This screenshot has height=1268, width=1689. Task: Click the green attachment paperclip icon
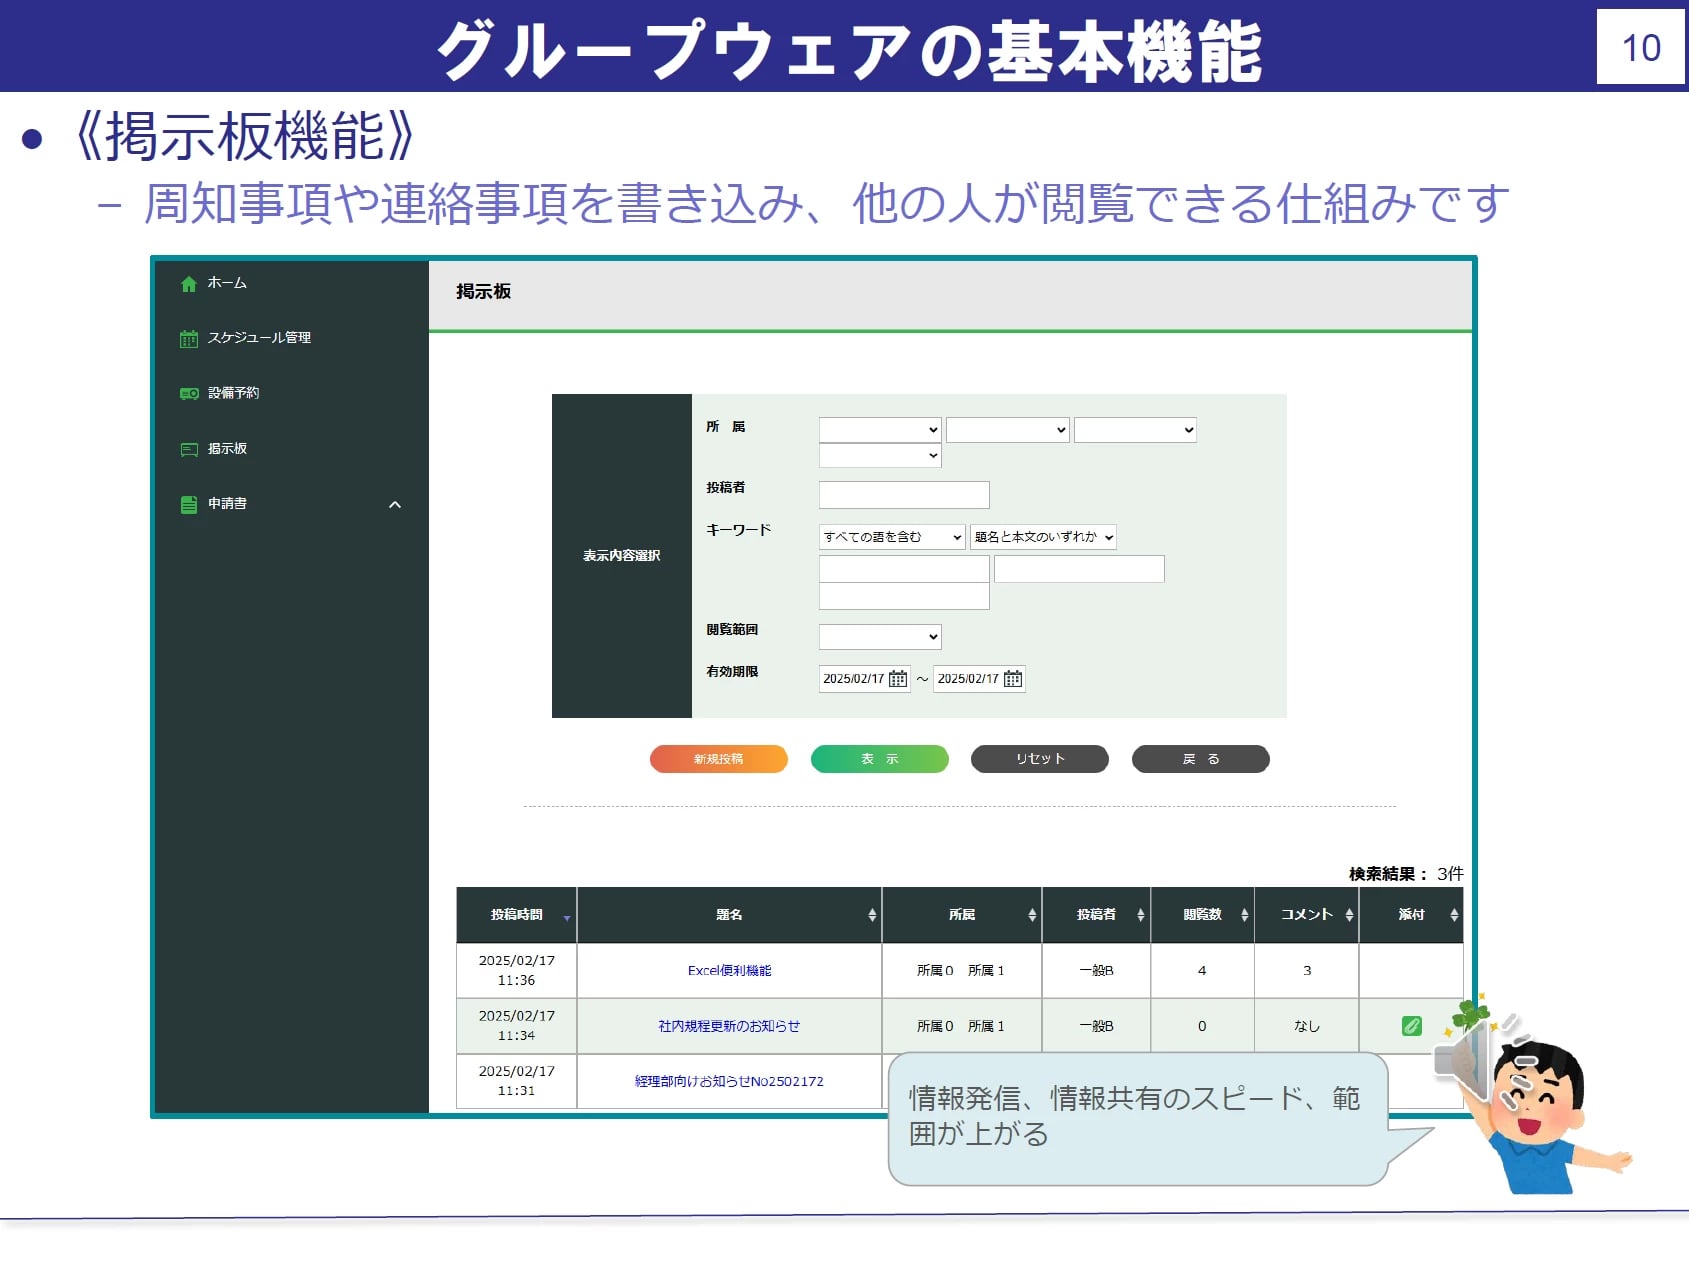pos(1411,1026)
